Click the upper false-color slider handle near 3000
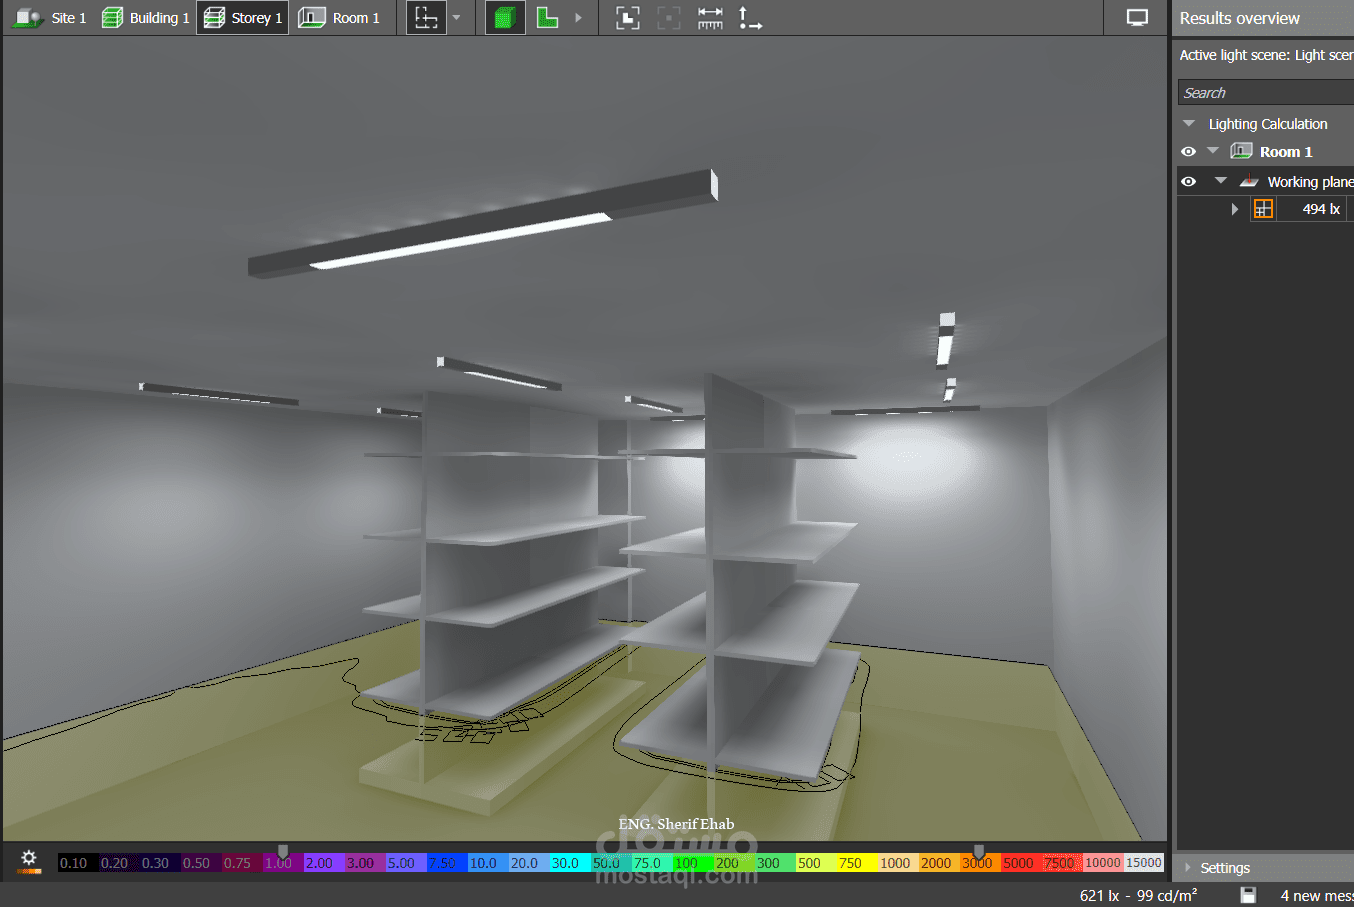This screenshot has height=907, width=1354. pyautogui.click(x=979, y=852)
